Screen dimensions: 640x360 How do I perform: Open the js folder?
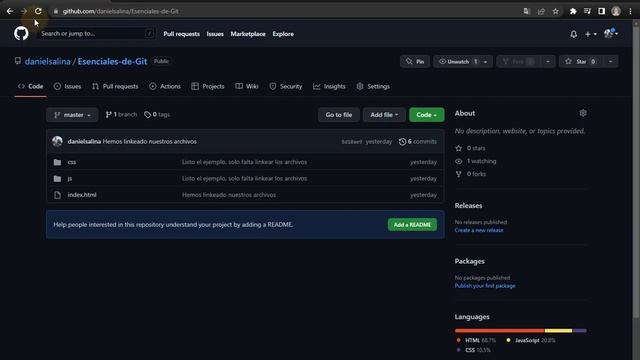pyautogui.click(x=70, y=179)
